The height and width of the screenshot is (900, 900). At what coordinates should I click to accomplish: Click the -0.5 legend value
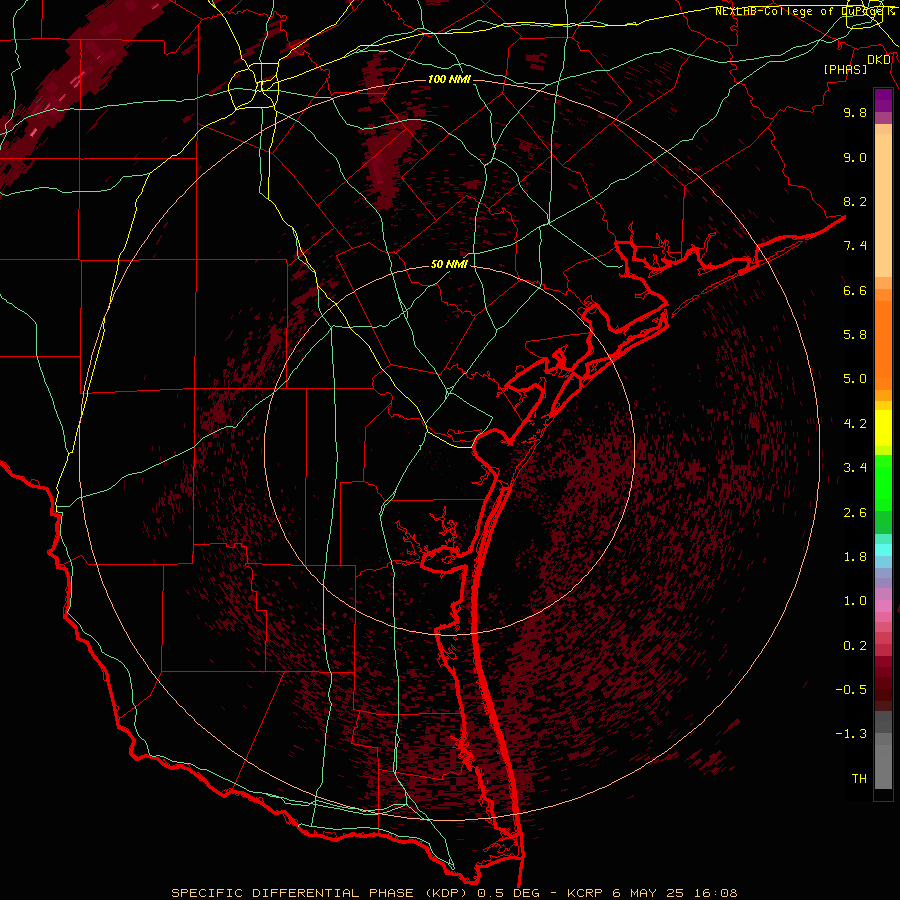click(851, 690)
